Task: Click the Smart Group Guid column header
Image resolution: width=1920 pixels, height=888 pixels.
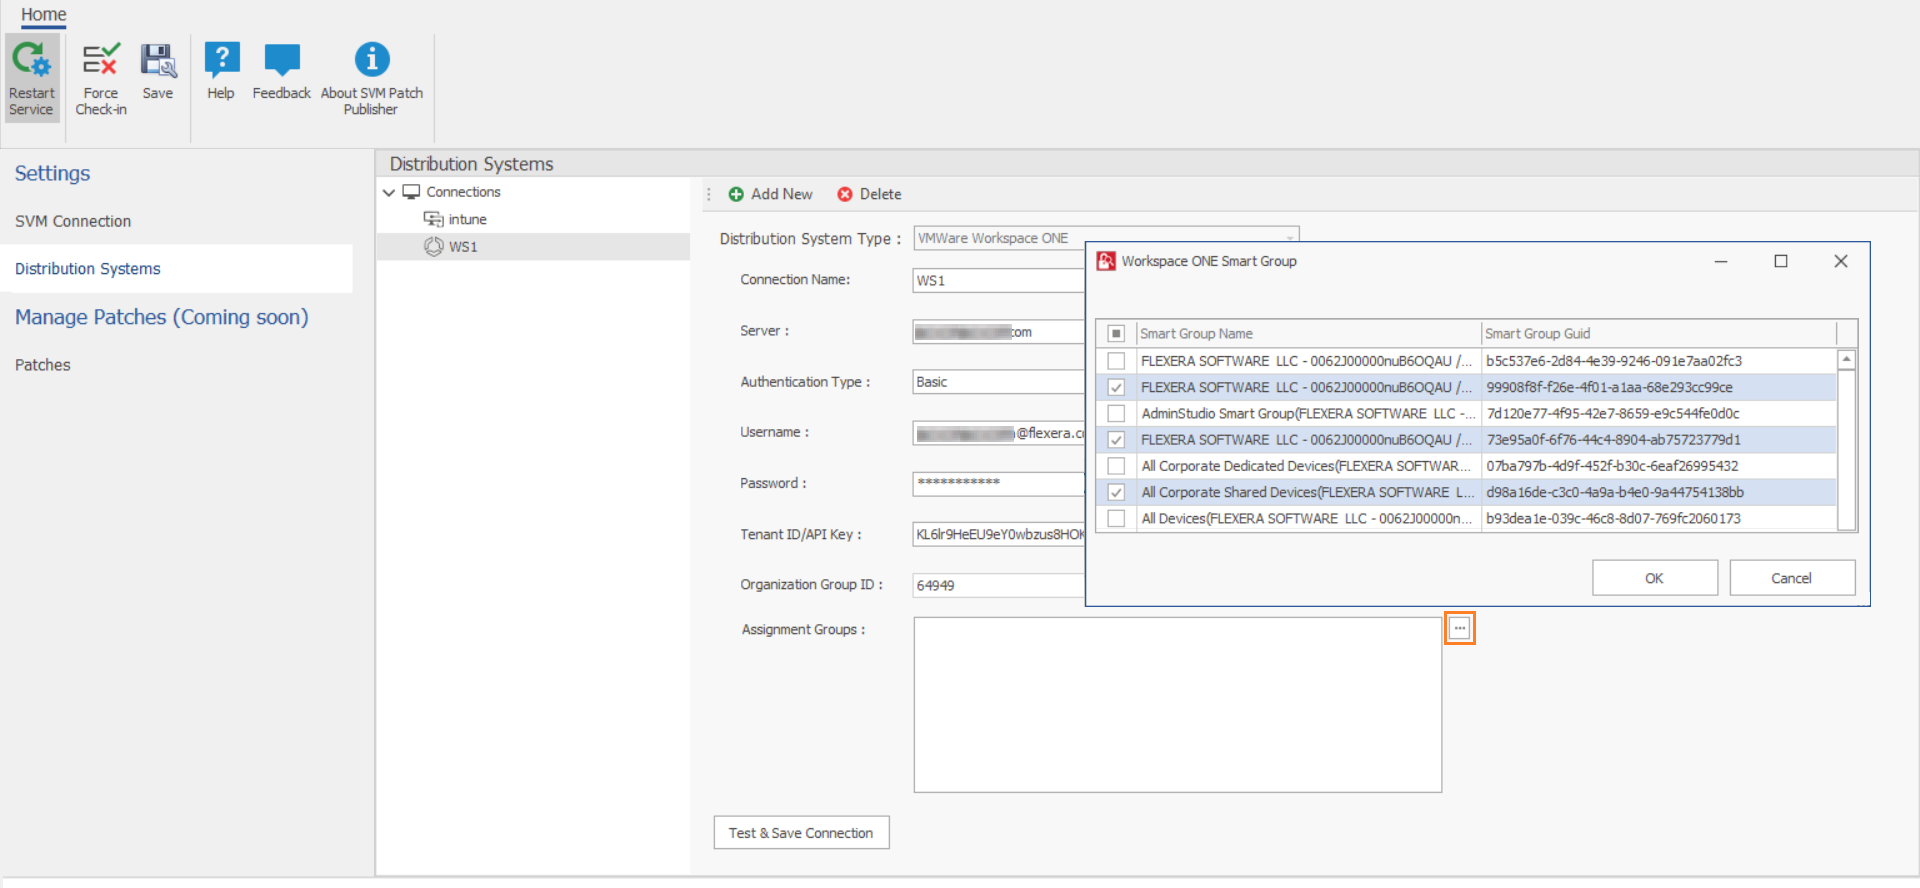Action: tap(1658, 334)
